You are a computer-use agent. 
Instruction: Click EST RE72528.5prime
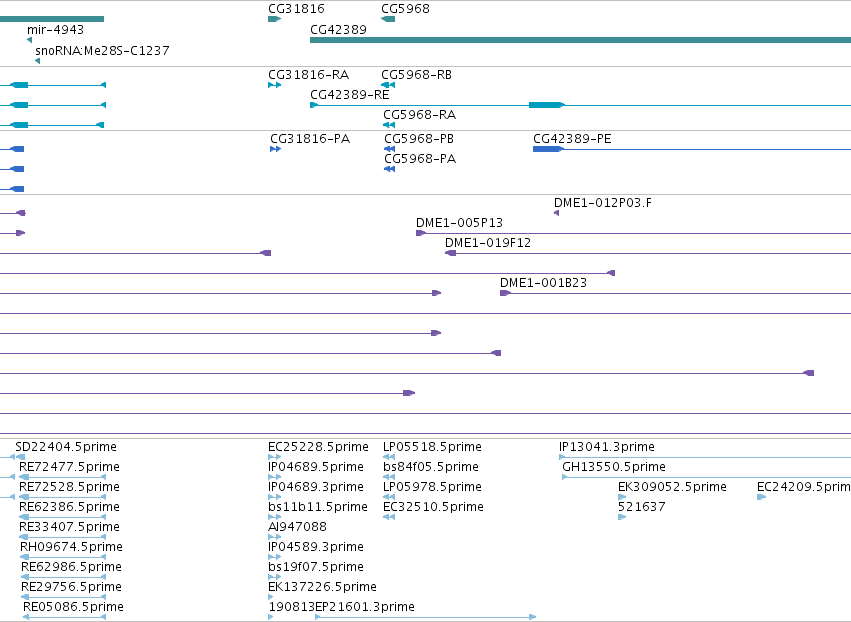click(69, 487)
